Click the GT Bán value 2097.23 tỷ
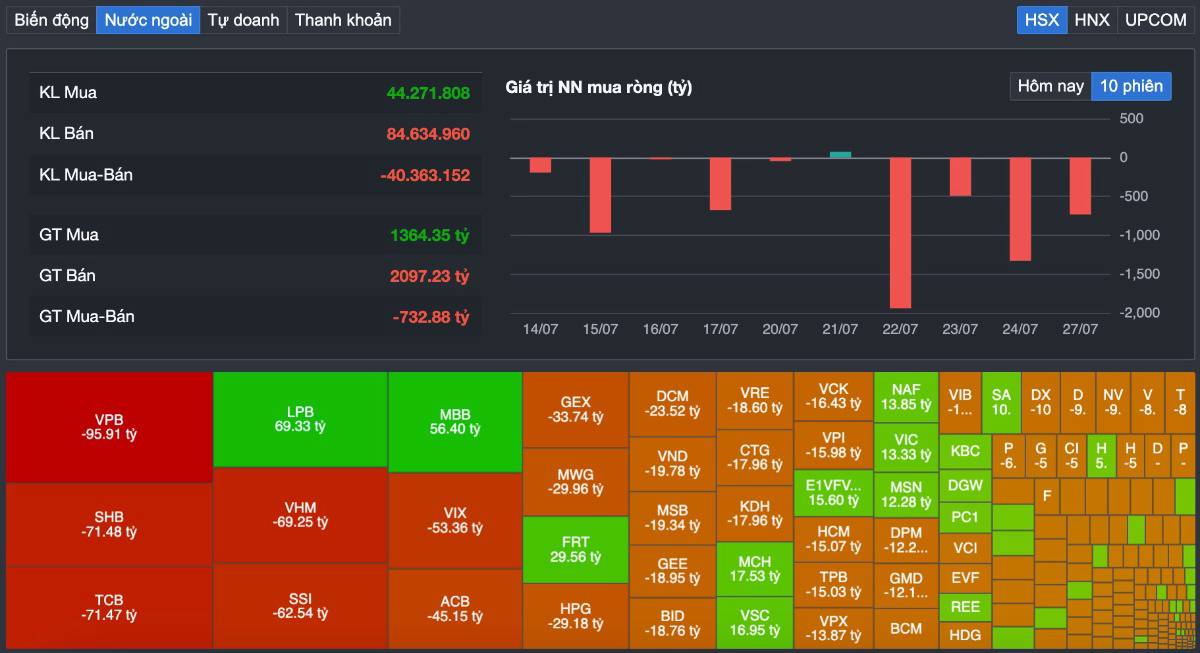This screenshot has height=653, width=1200. 430,275
